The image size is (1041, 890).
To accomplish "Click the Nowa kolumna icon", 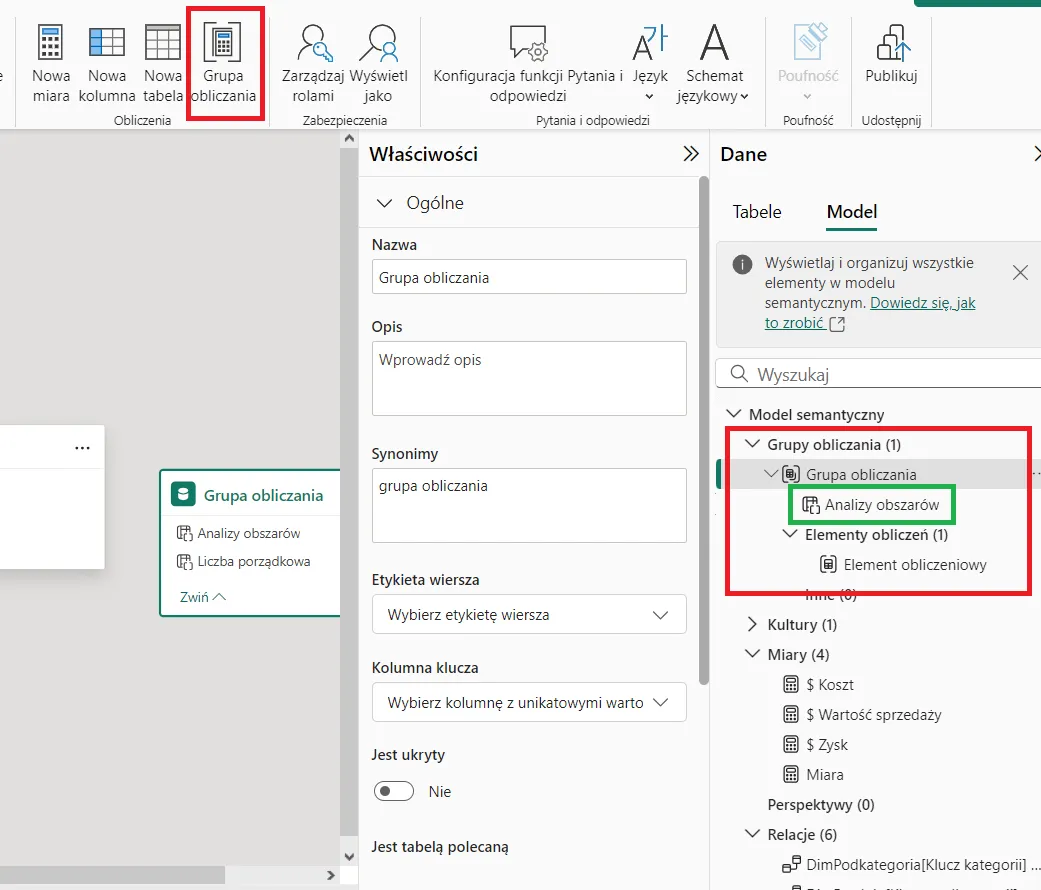I will pos(107,44).
